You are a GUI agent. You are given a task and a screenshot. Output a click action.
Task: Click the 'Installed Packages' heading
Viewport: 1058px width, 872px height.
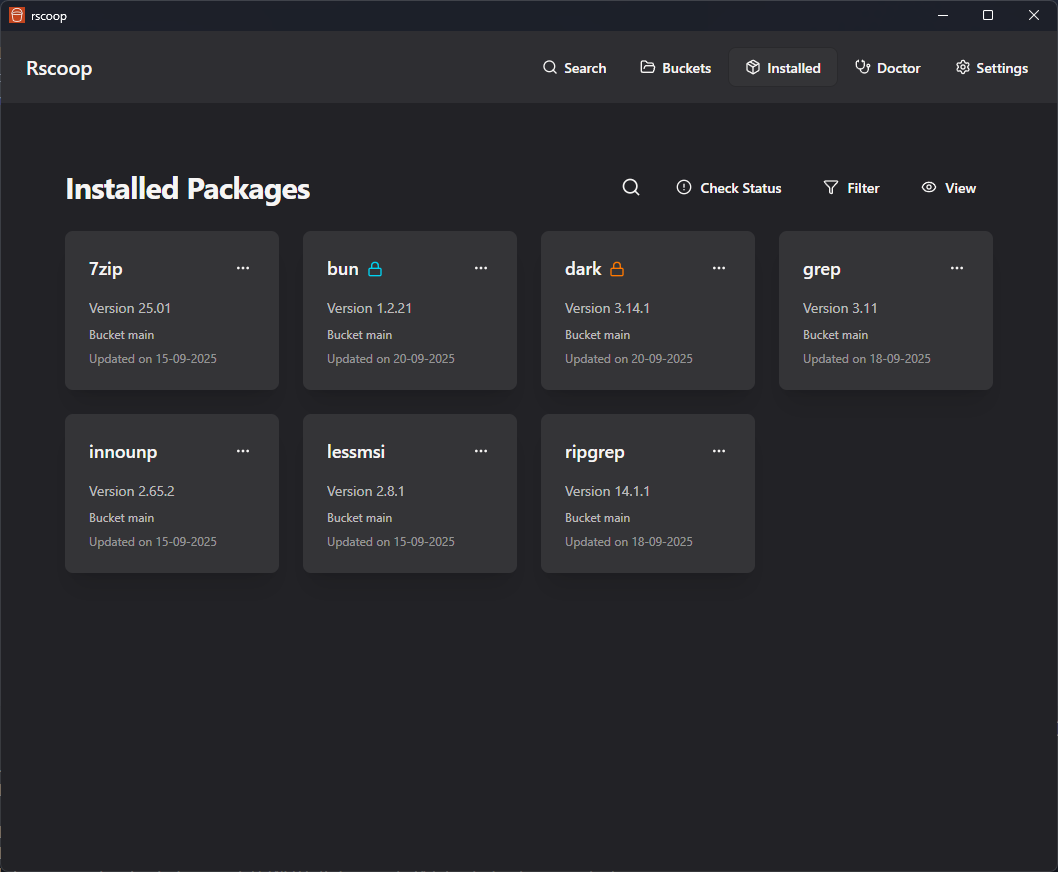(188, 188)
